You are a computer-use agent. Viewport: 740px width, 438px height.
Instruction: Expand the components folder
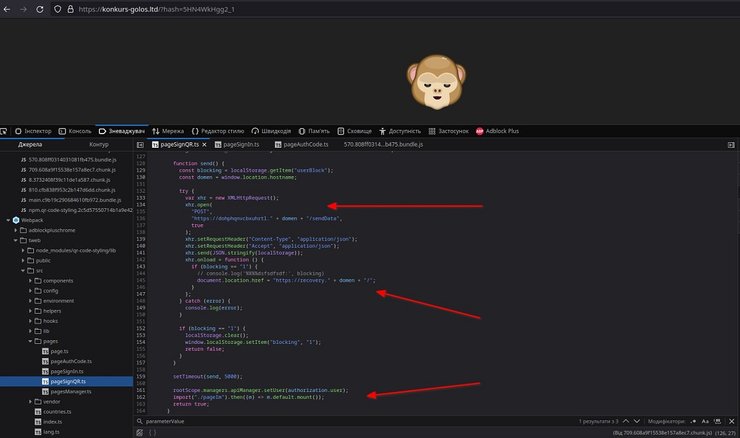point(31,281)
